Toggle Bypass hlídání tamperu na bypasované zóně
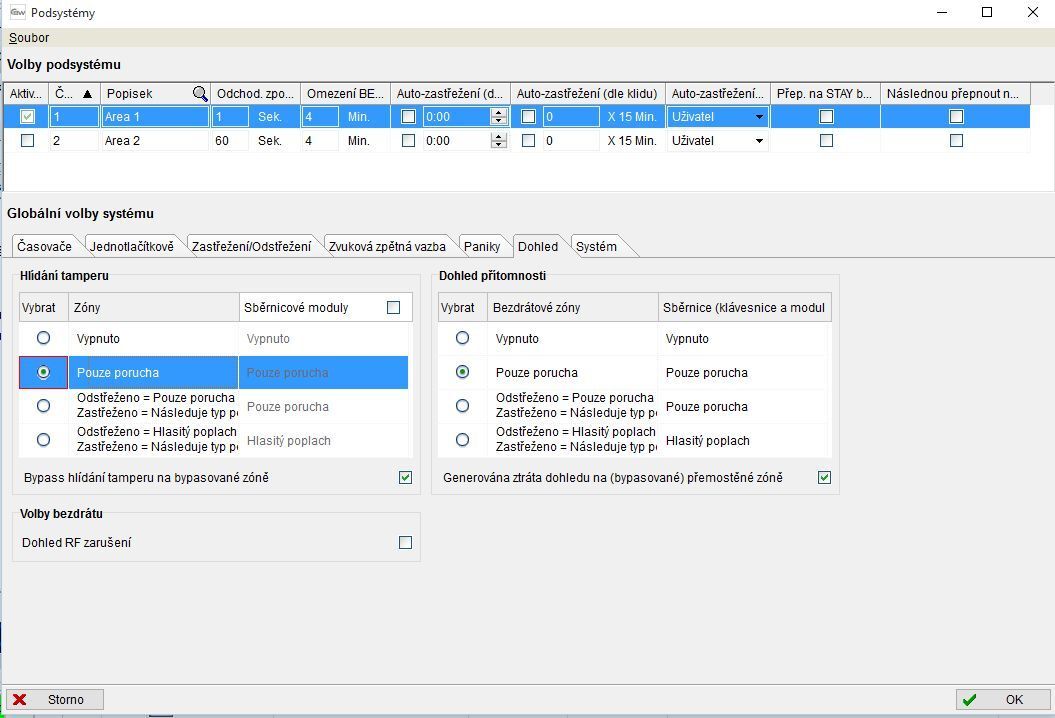1055x718 pixels. coord(405,478)
